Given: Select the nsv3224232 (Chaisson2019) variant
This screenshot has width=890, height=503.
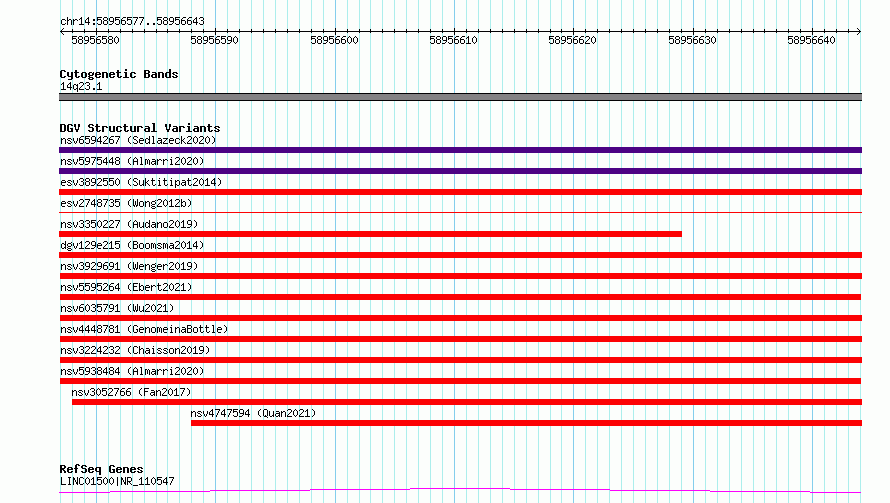Looking at the screenshot, I should pos(135,350).
